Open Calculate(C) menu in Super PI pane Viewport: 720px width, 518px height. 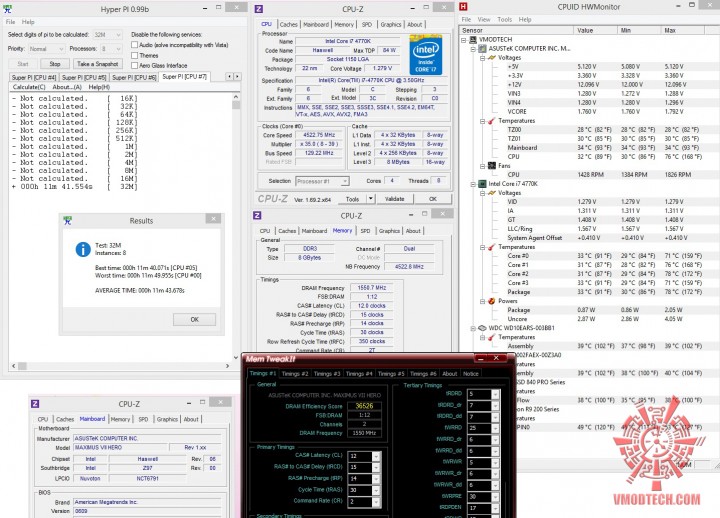pos(29,87)
